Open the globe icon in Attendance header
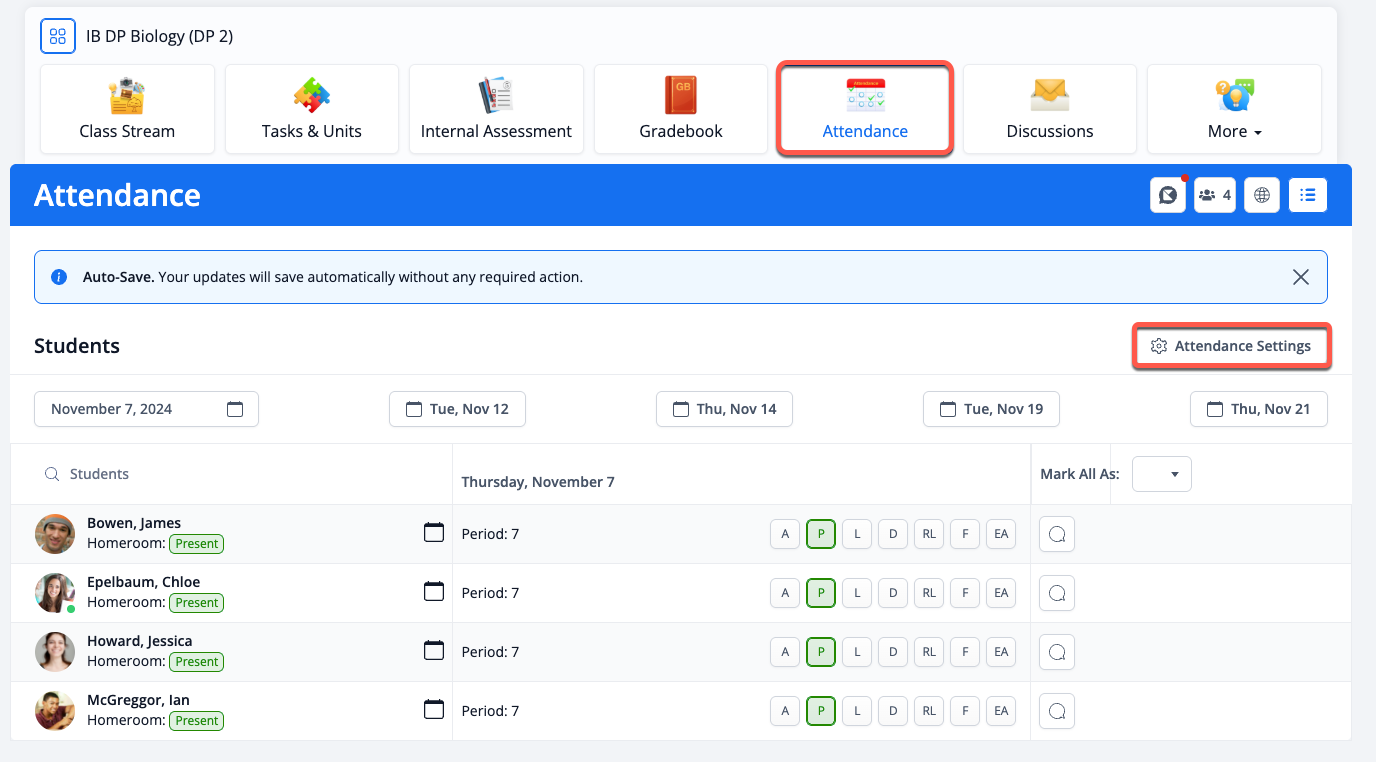The width and height of the screenshot is (1376, 762). pyautogui.click(x=1262, y=196)
